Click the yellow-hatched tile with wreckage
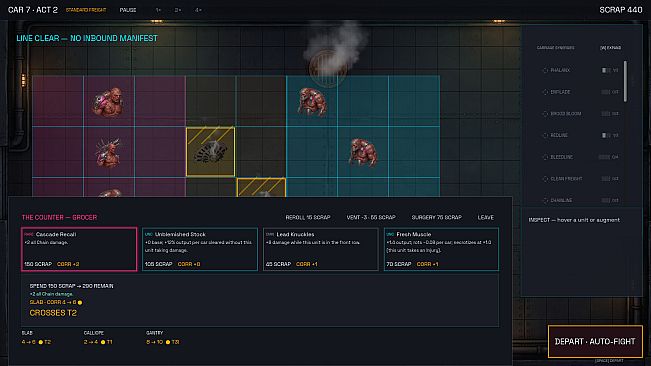This screenshot has width=651, height=366. point(210,152)
